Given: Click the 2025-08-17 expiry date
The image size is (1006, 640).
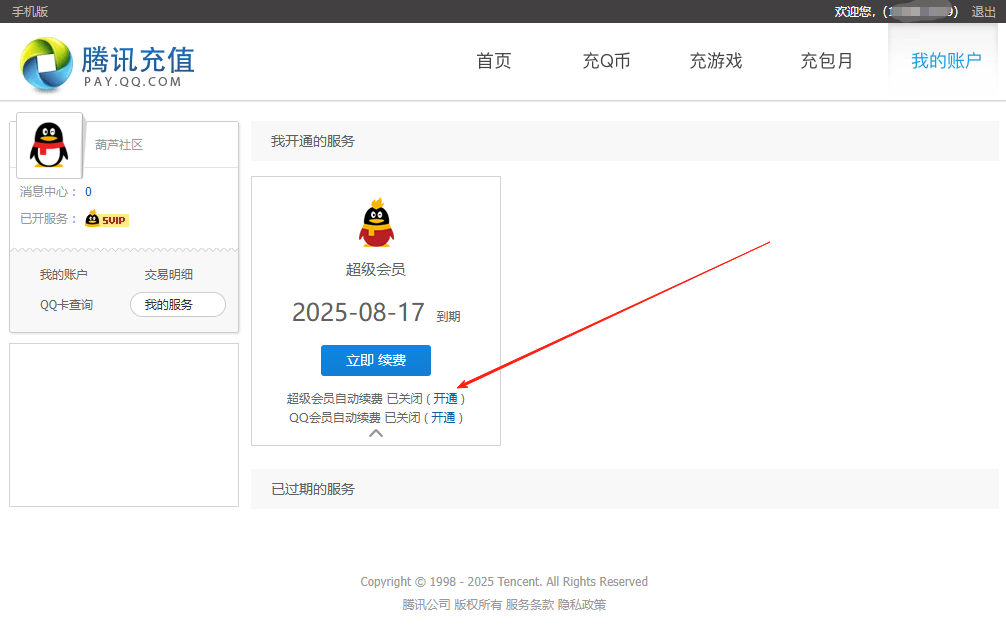Looking at the screenshot, I should (358, 312).
